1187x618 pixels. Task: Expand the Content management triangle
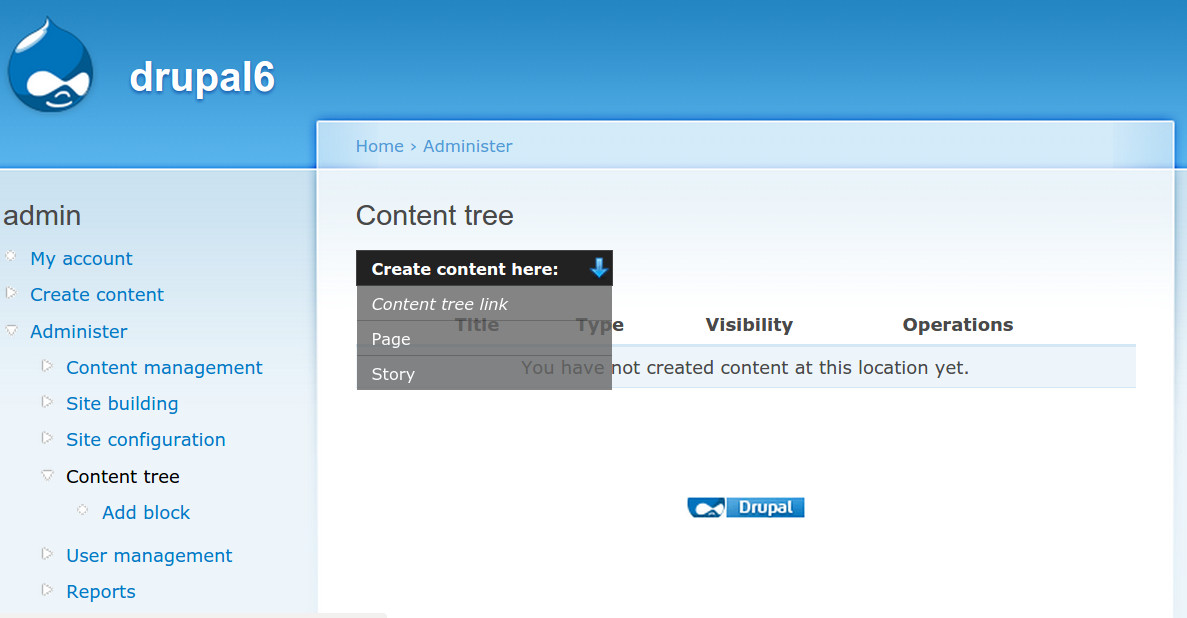[47, 366]
